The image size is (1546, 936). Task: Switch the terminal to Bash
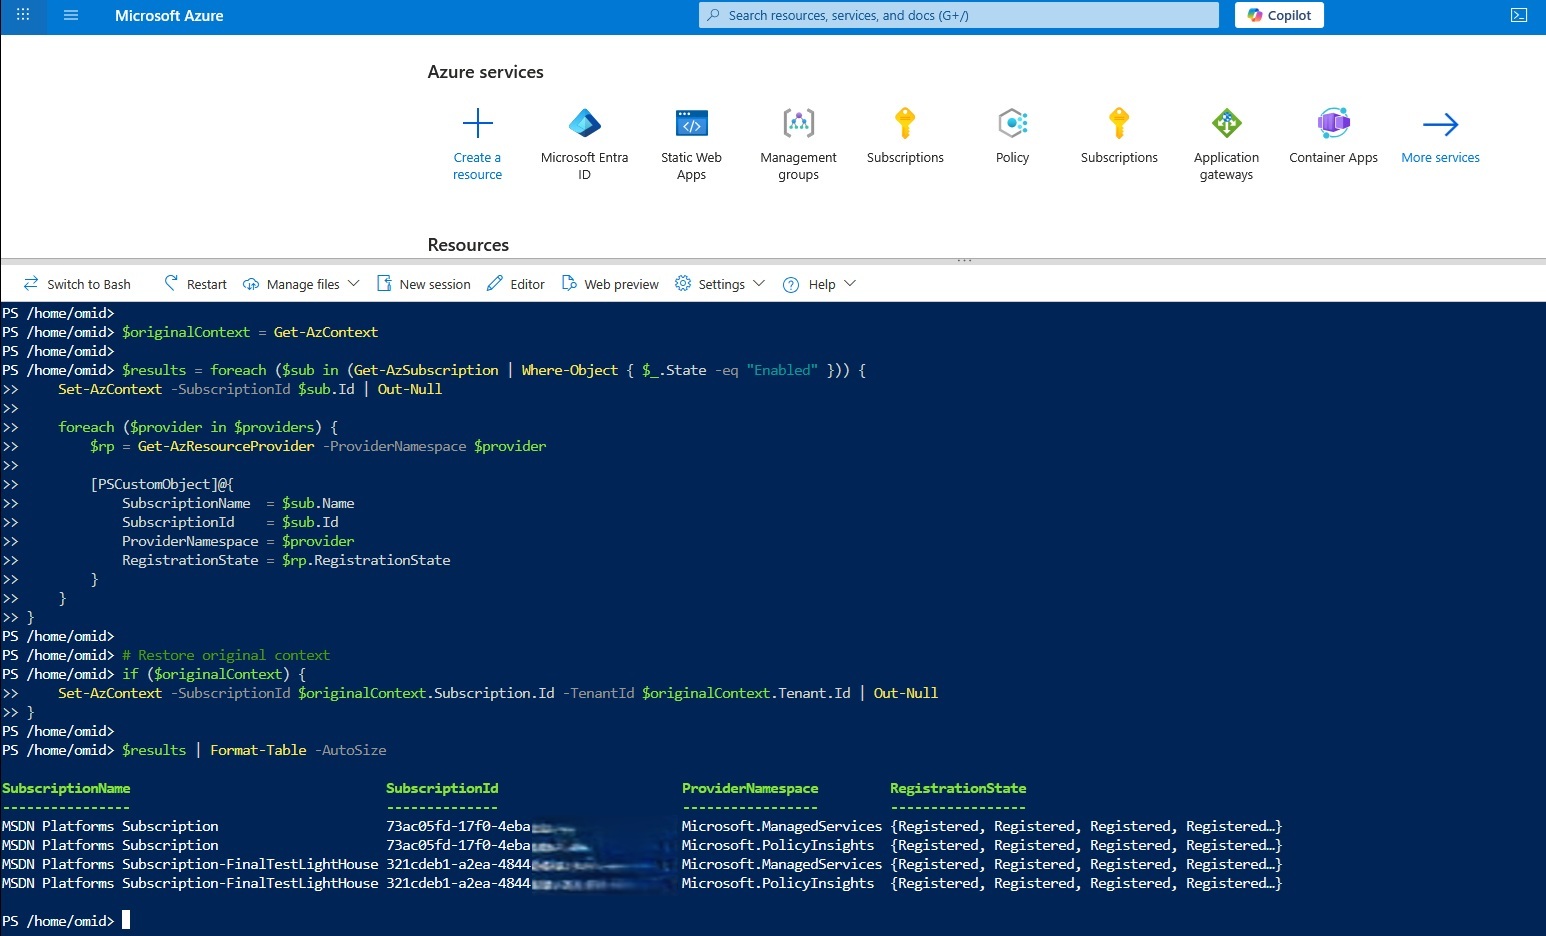tap(78, 284)
